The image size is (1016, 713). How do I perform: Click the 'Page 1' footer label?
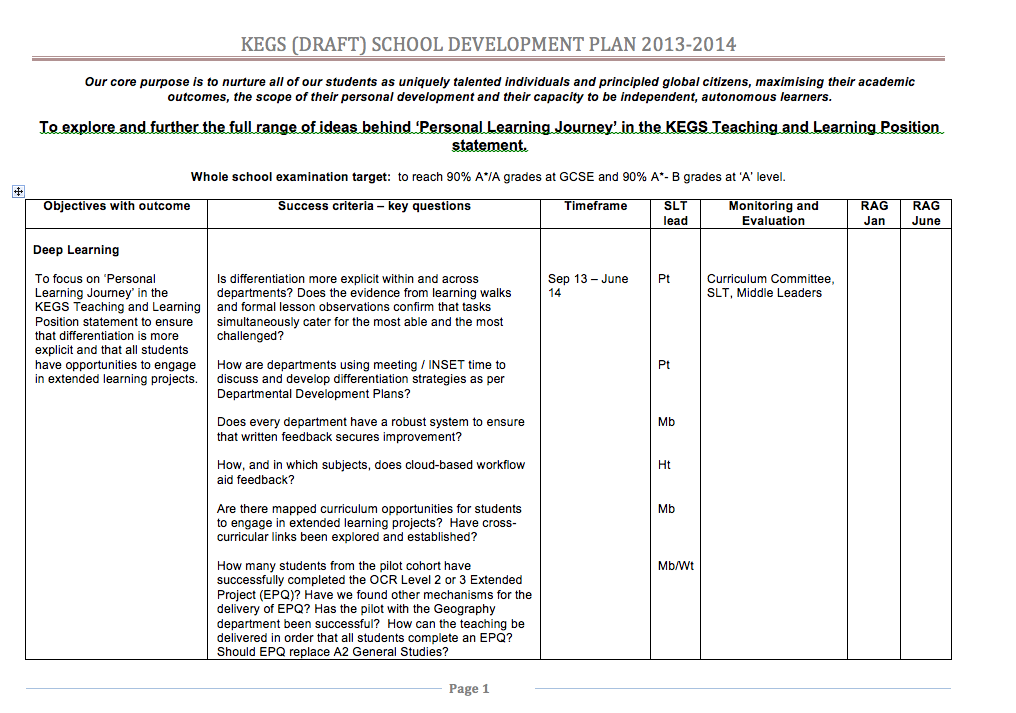[469, 688]
